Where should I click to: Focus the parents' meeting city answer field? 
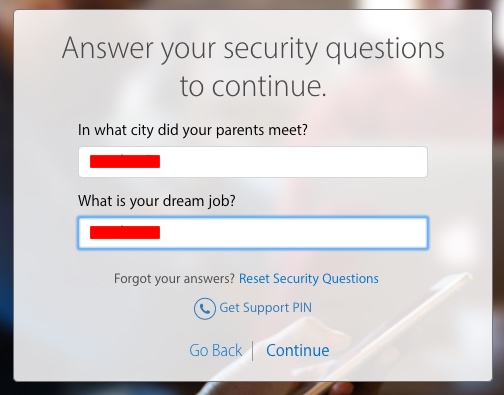point(253,162)
